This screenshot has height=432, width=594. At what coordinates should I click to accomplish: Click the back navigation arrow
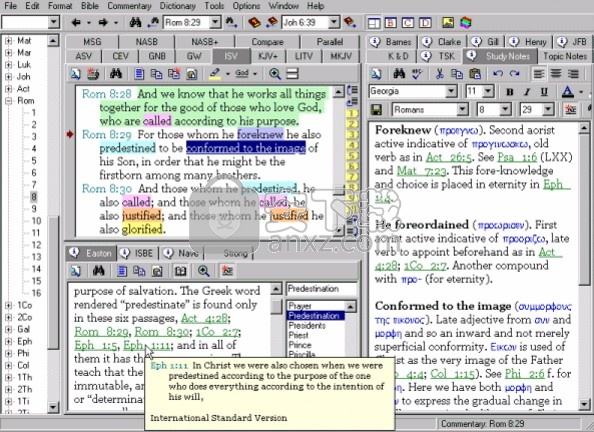[76, 22]
